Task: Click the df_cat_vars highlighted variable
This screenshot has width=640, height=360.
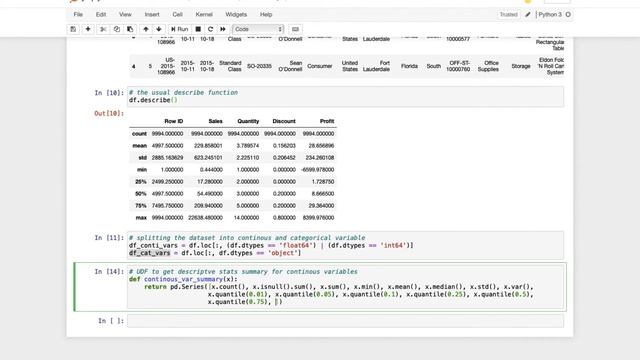Action: [149, 253]
